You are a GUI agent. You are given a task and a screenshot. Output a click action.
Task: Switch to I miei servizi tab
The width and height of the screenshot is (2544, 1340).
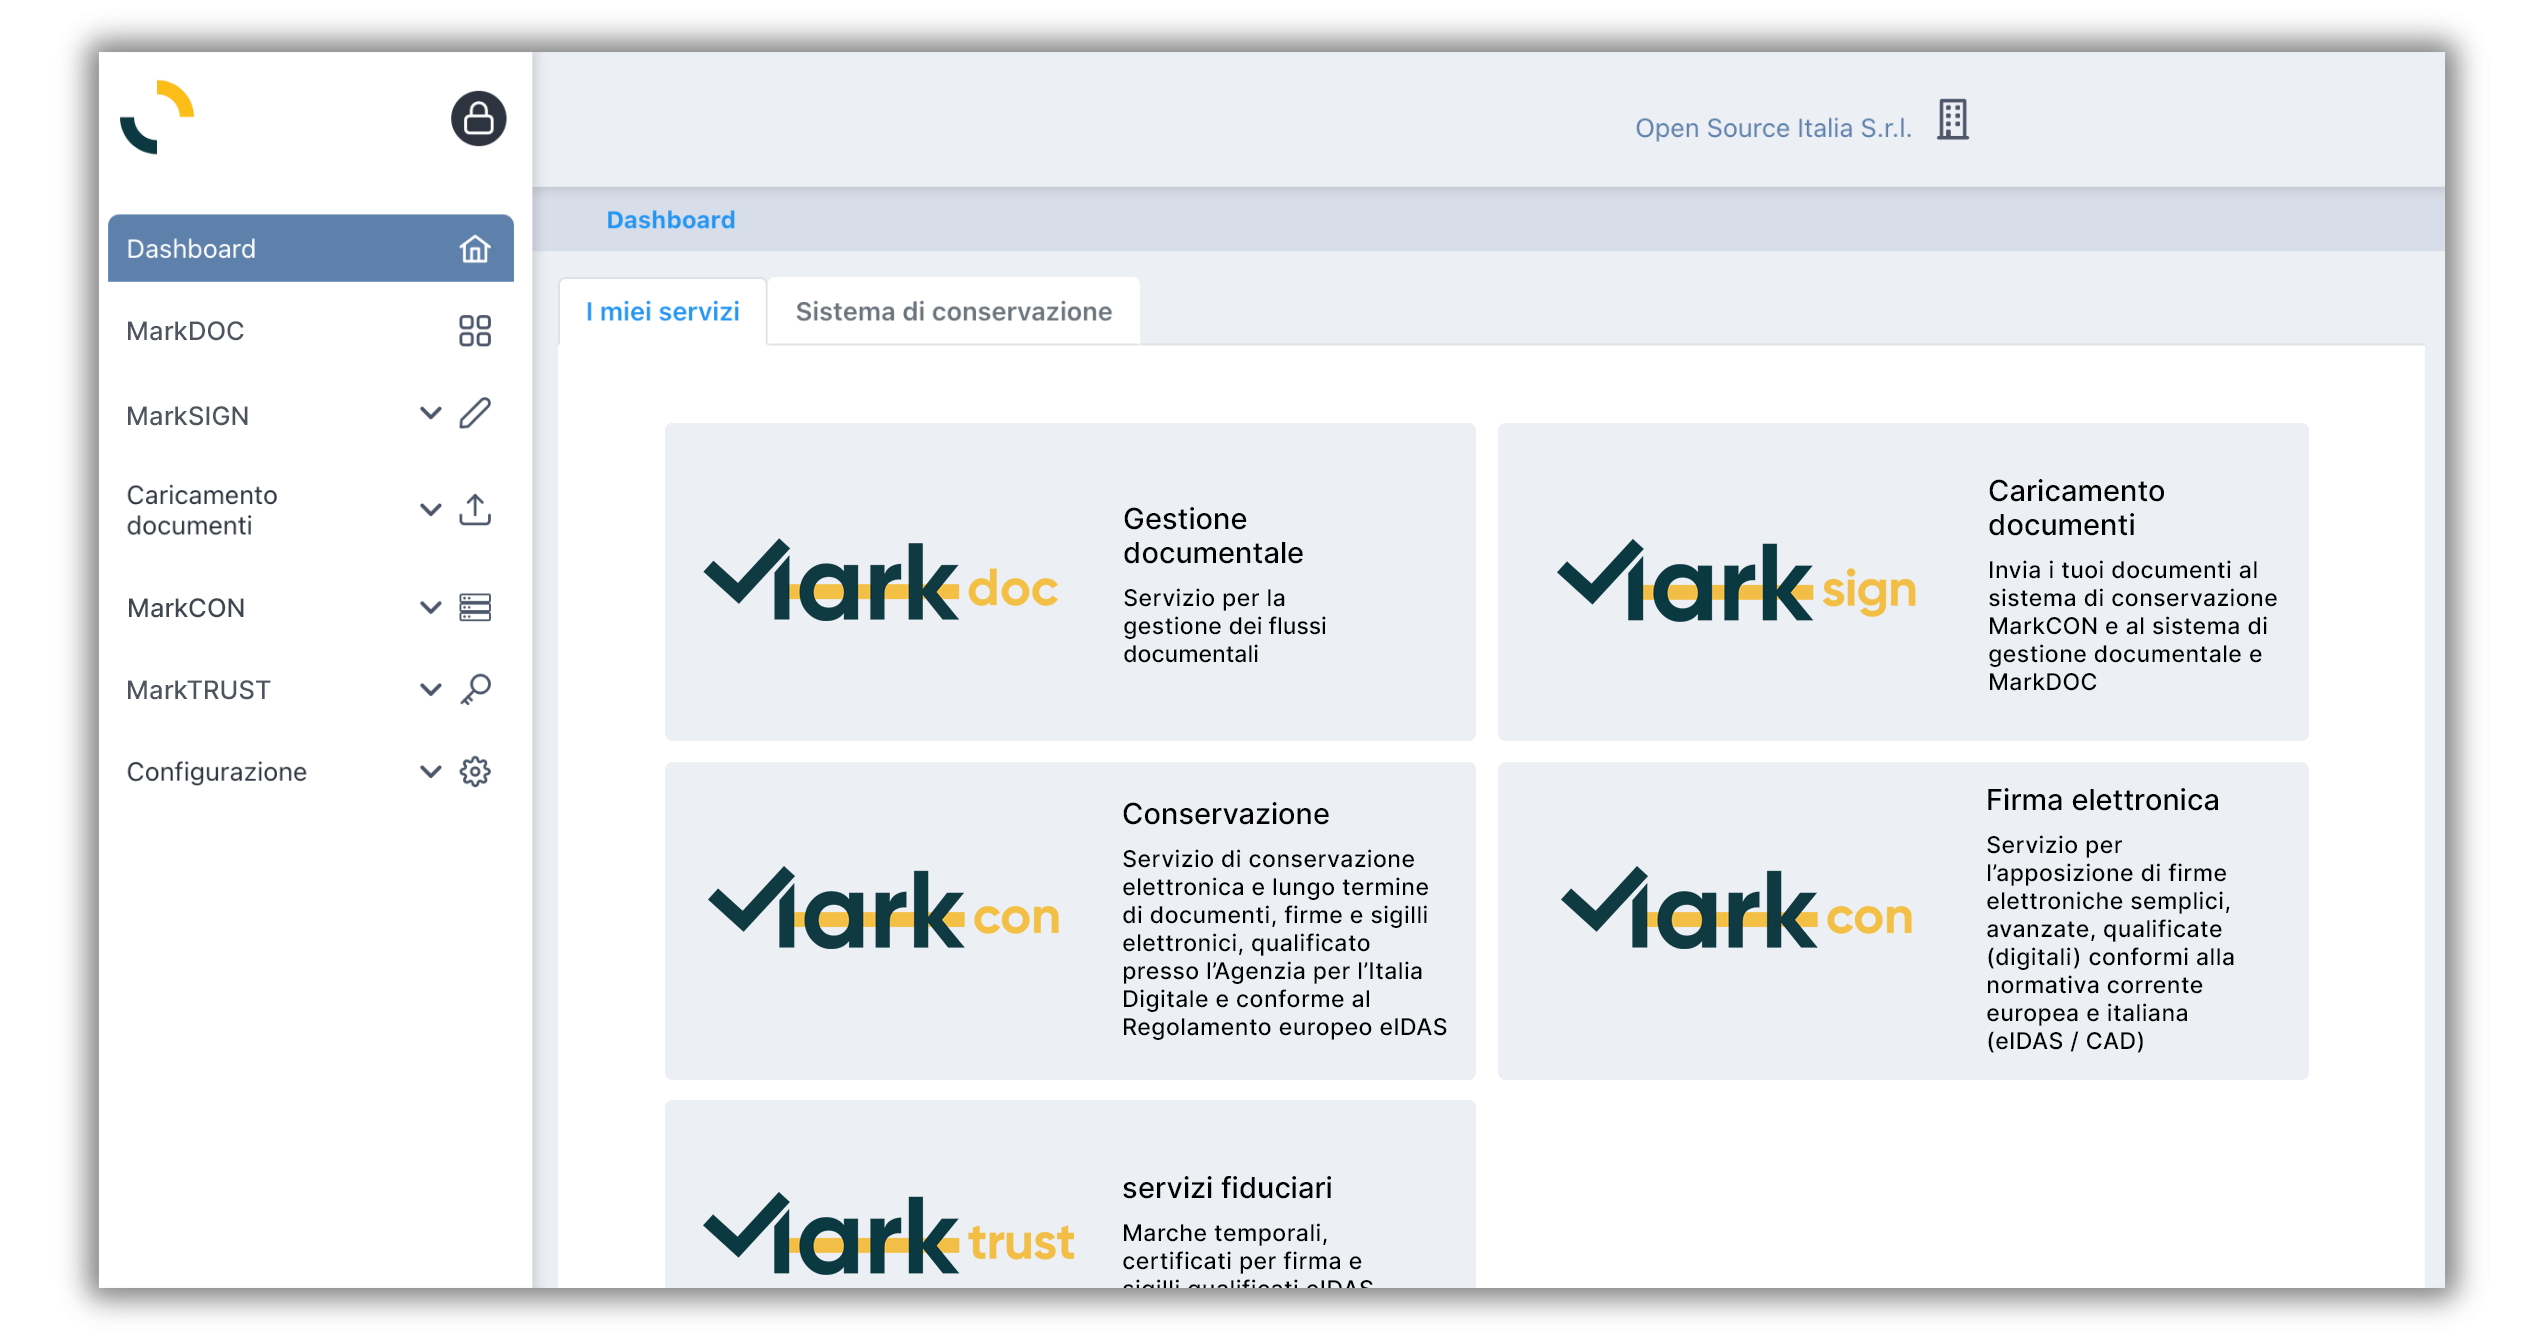pos(662,311)
